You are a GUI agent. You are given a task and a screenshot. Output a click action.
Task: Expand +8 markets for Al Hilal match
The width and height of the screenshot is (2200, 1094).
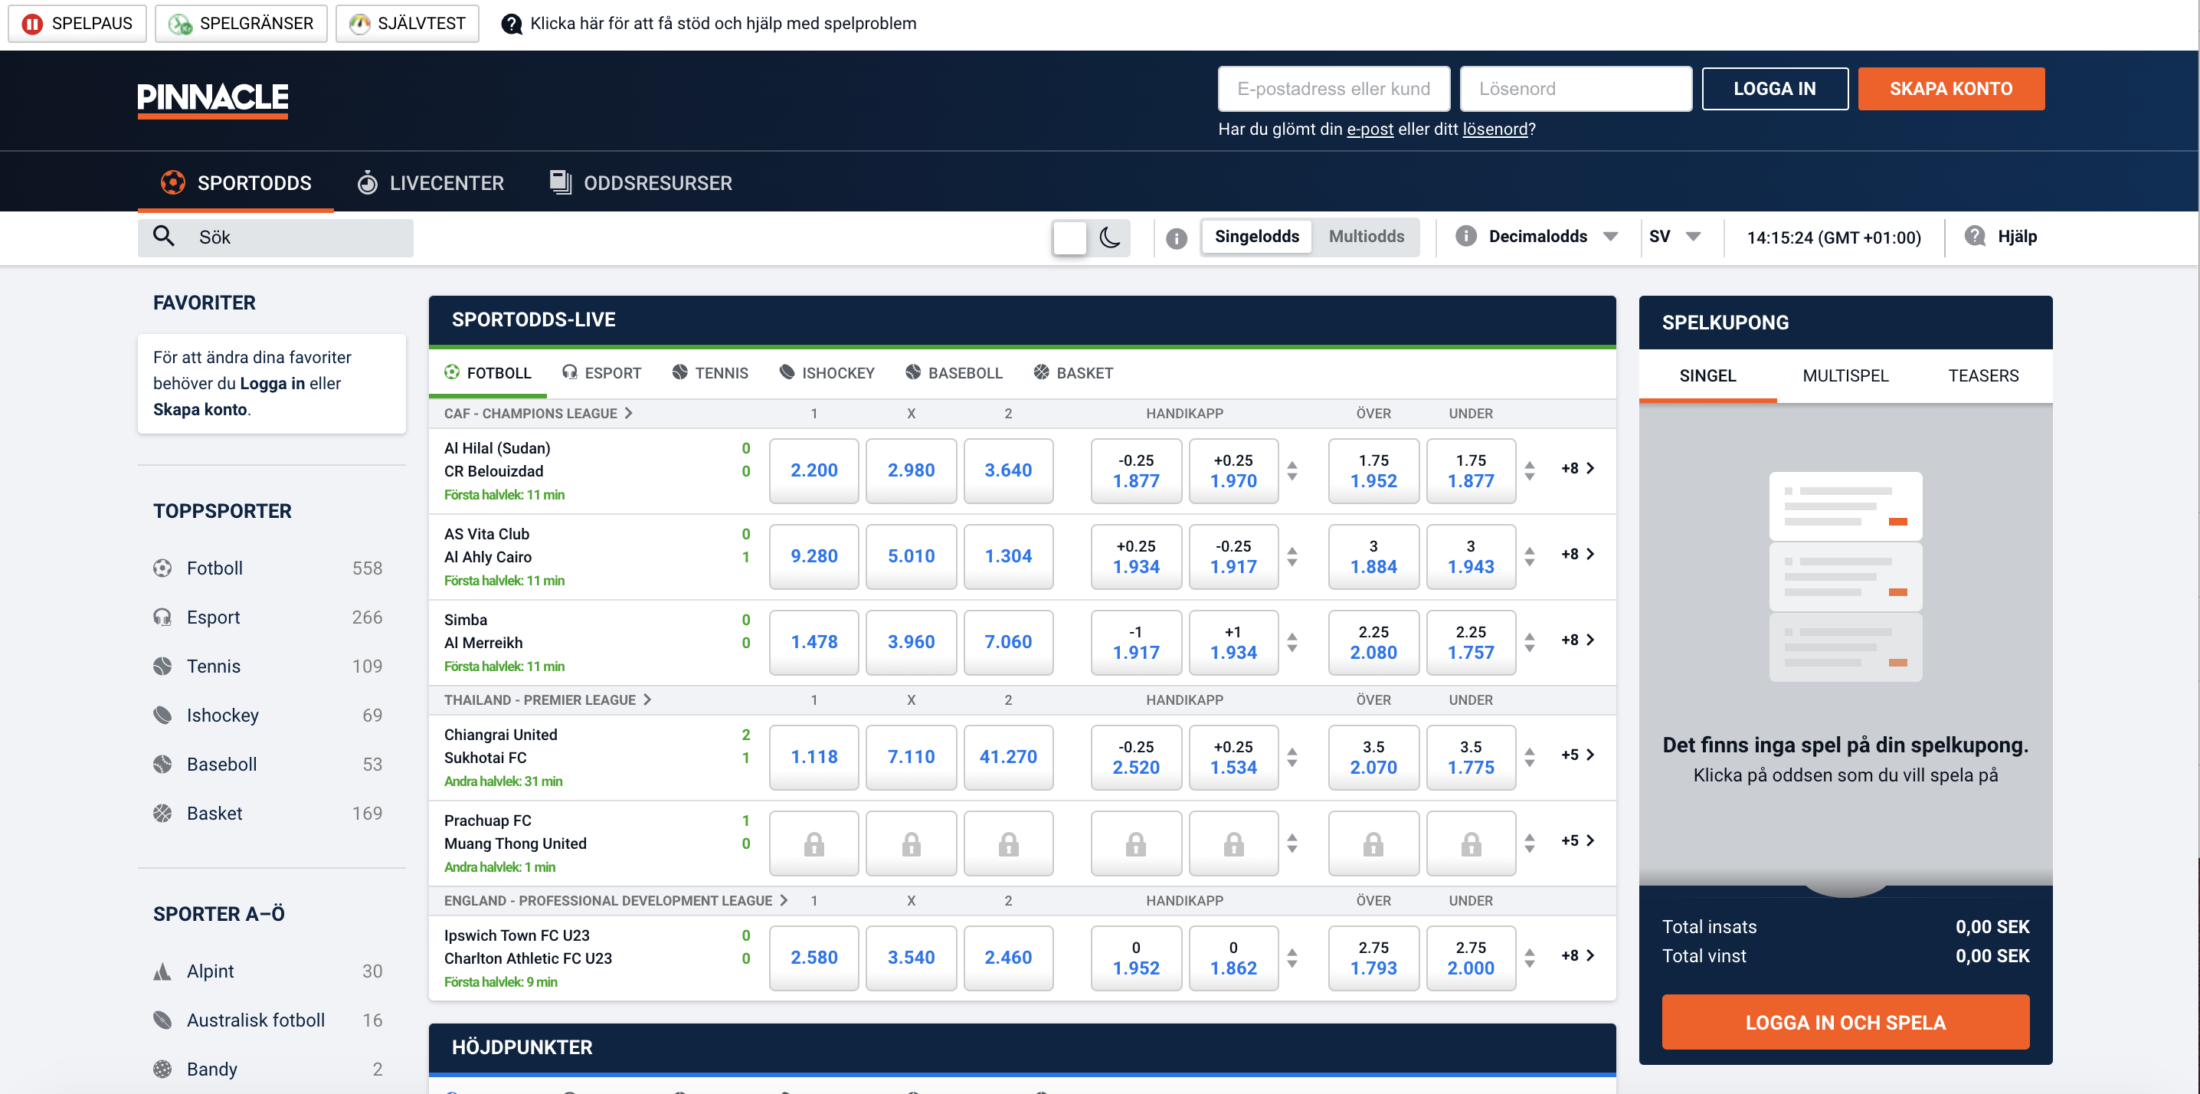point(1577,468)
